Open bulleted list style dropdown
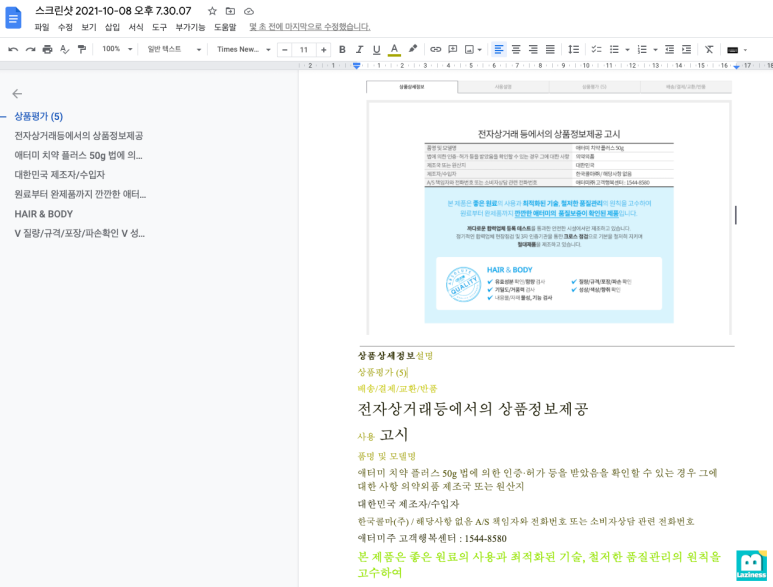The image size is (773, 587). [627, 49]
